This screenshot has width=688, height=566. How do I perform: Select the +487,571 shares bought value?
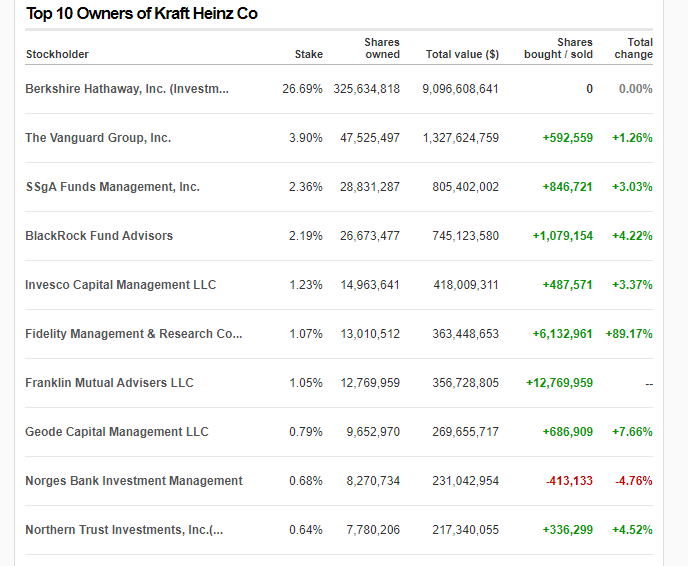pyautogui.click(x=568, y=285)
